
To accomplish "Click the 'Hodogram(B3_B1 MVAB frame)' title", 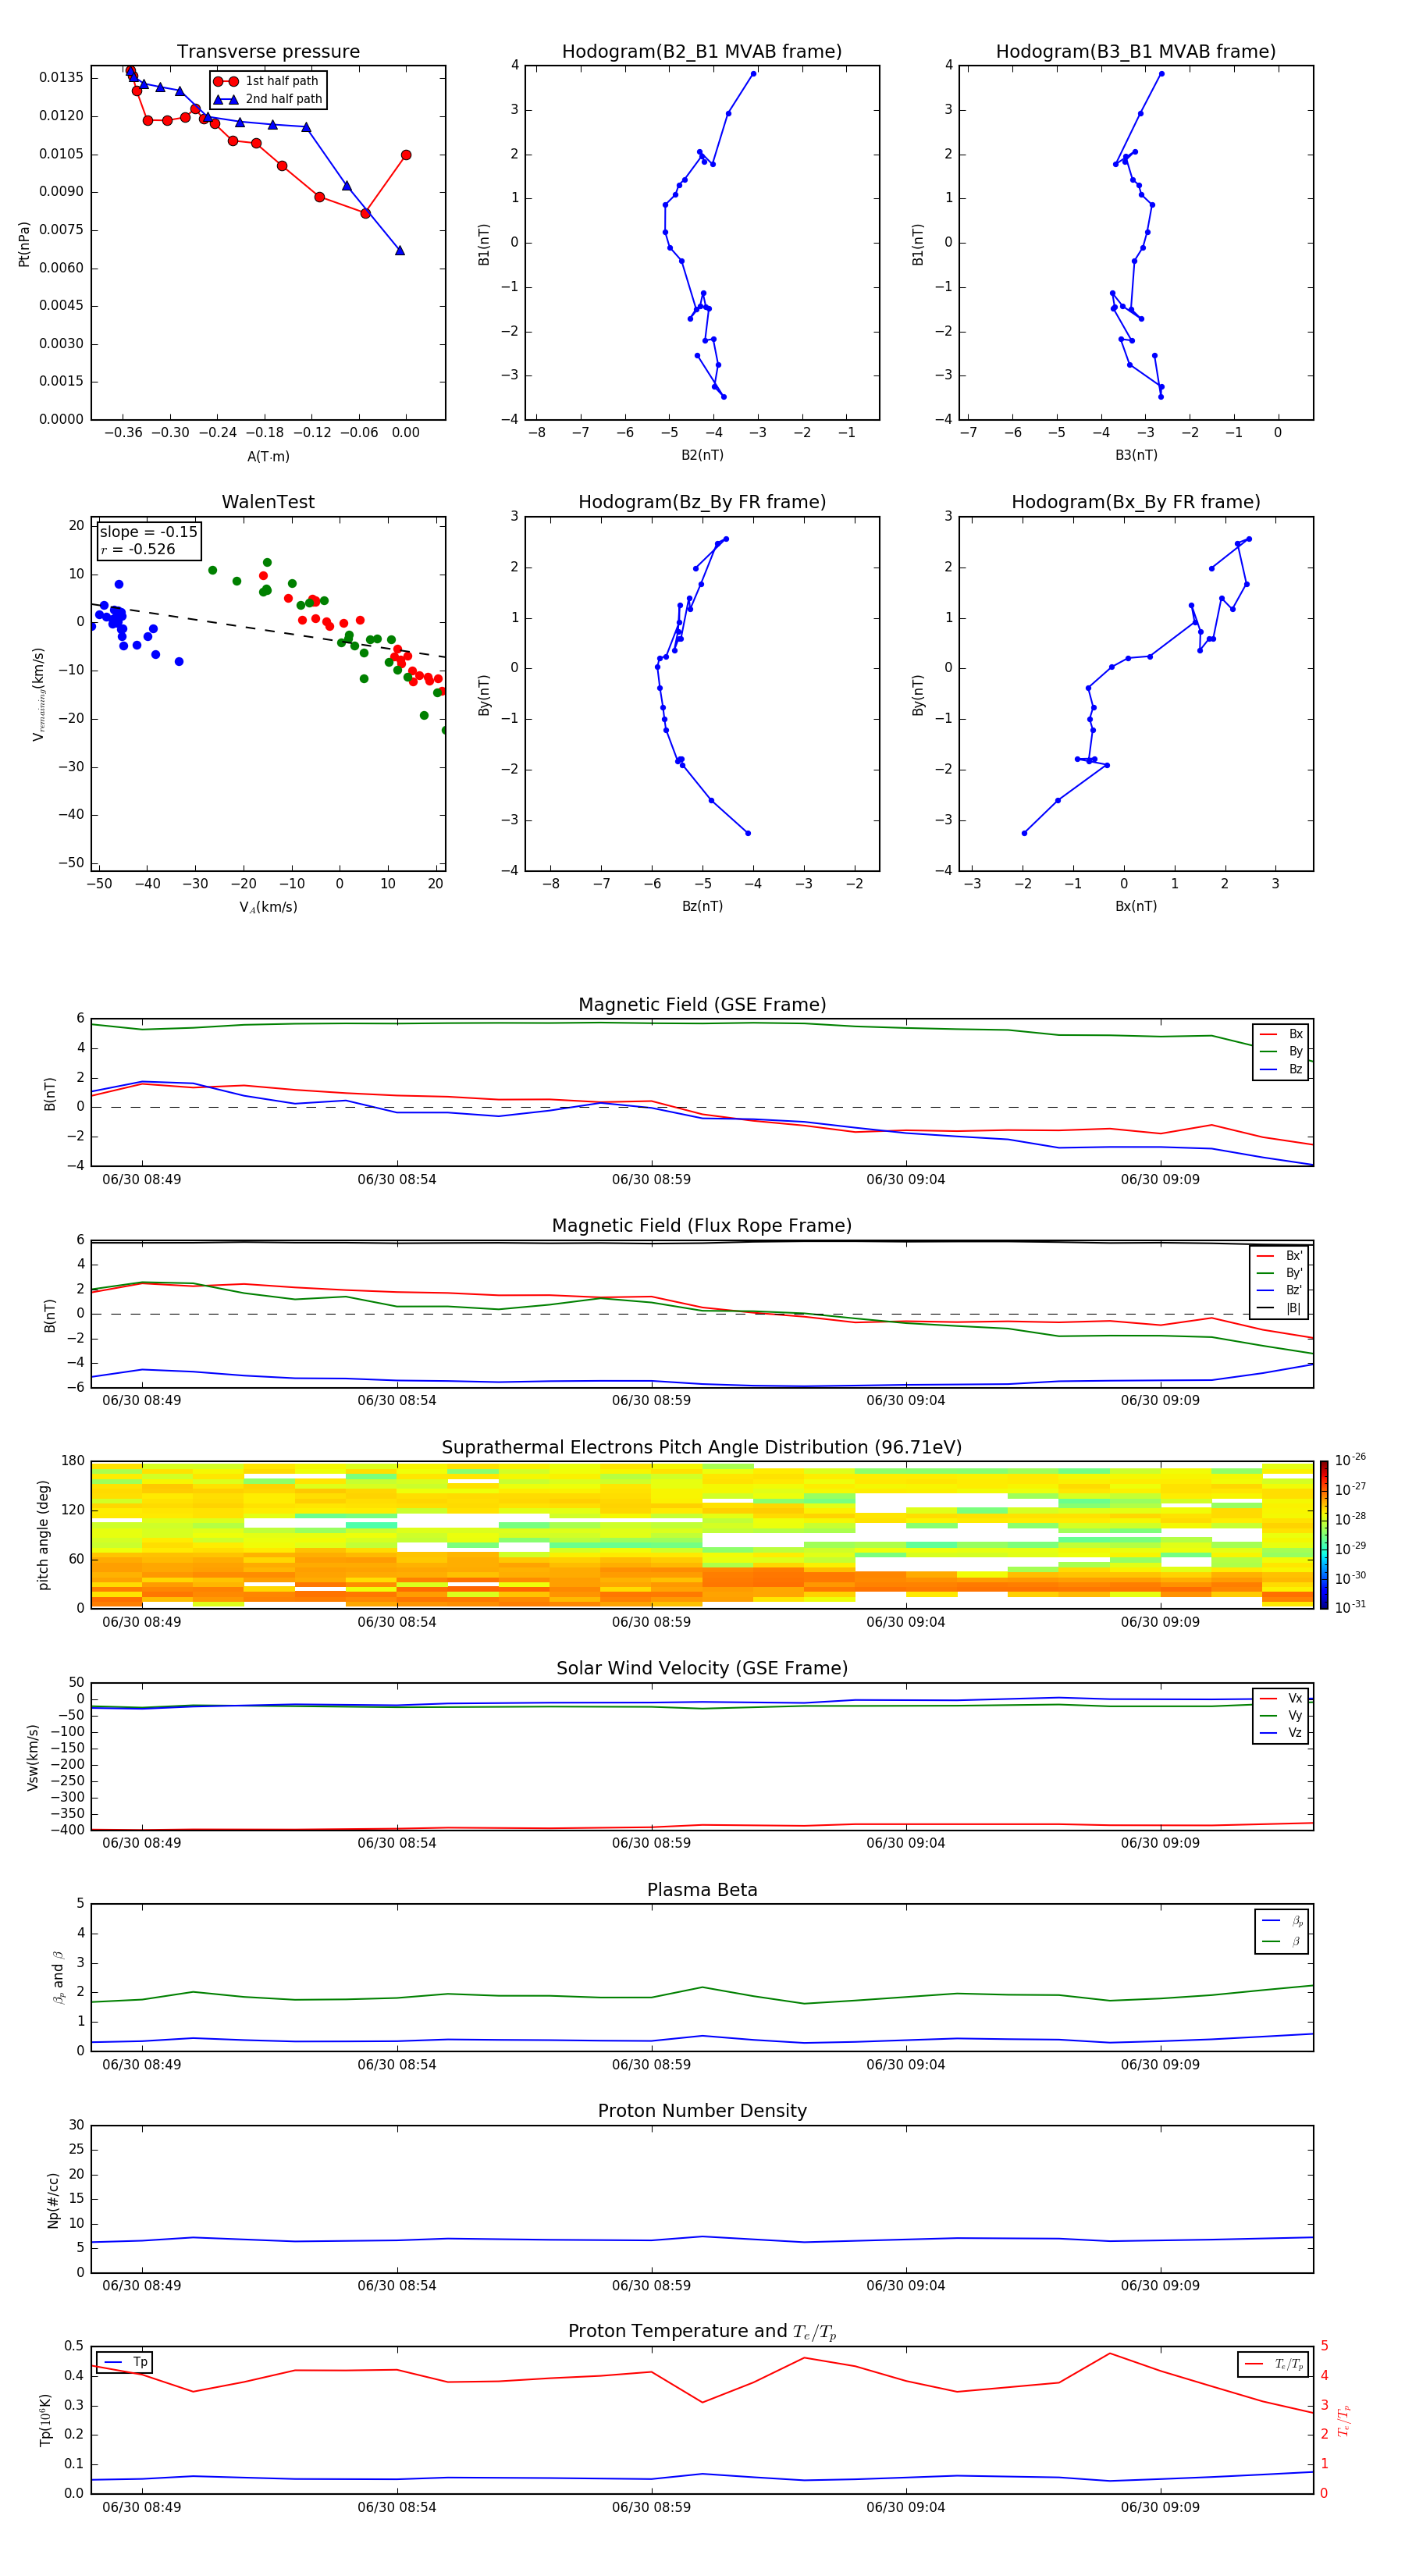I will pyautogui.click(x=1136, y=52).
